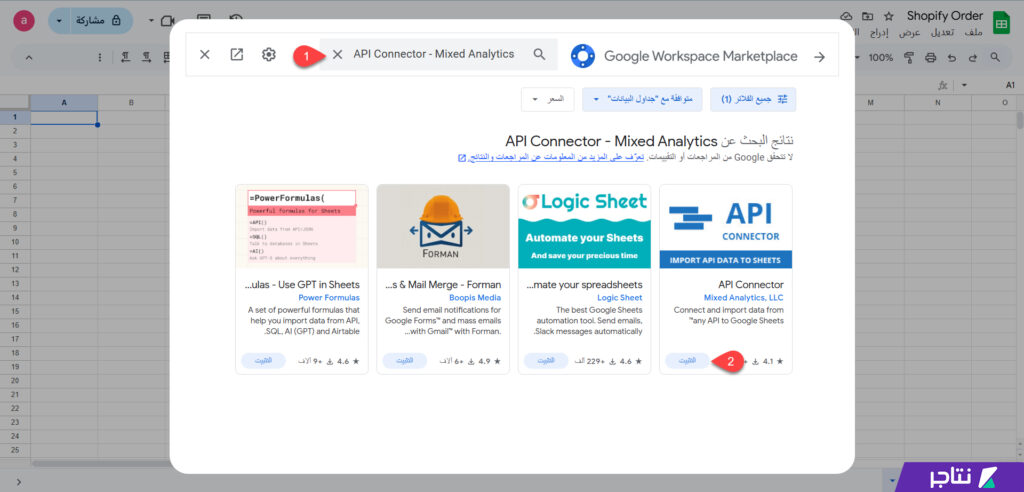
Task: Select column N header
Action: point(937,103)
